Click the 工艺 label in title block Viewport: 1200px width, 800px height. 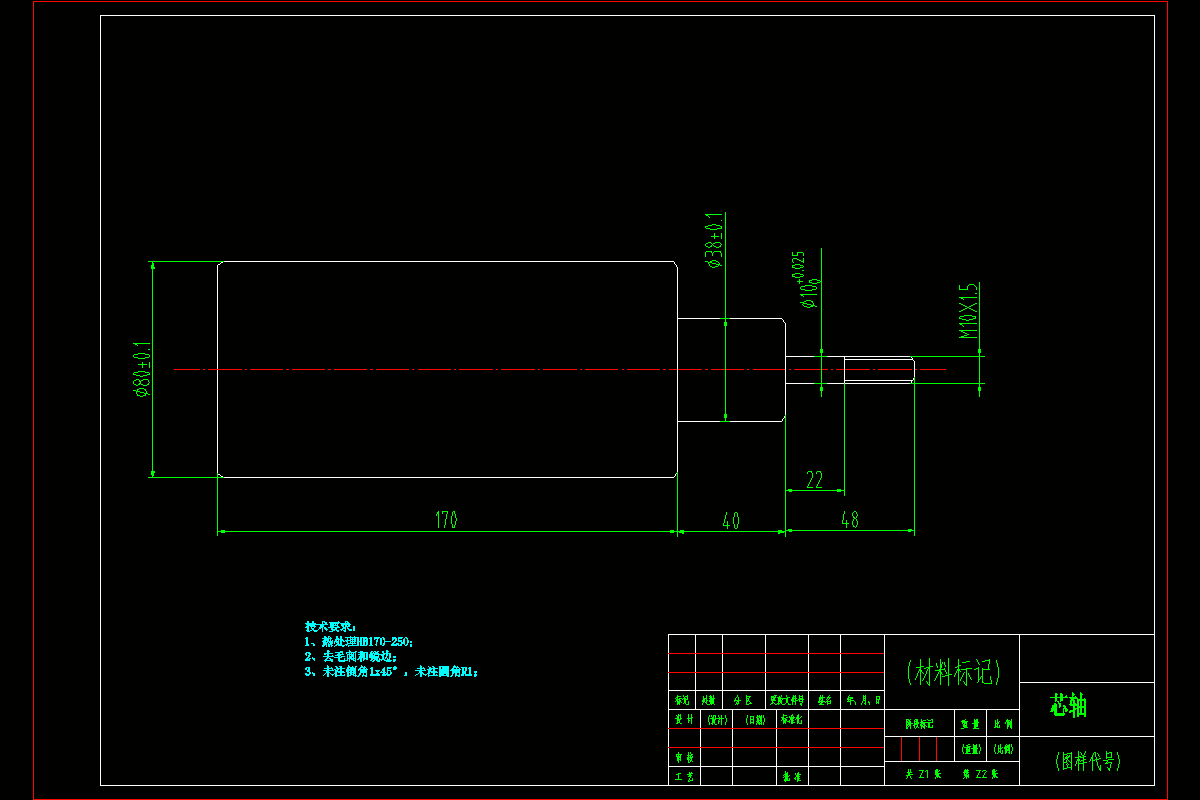pos(684,776)
